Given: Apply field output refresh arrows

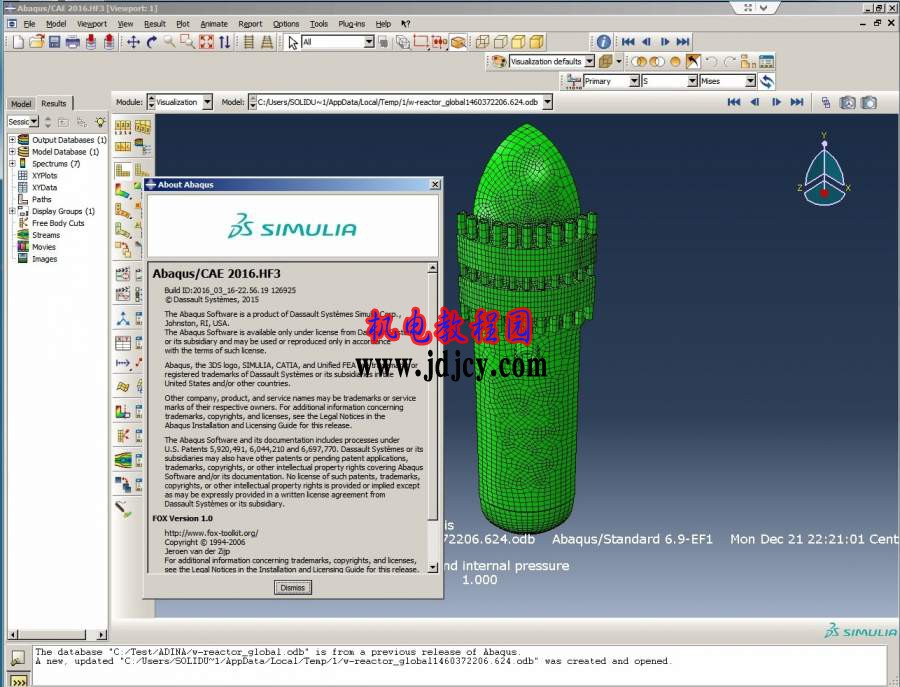Looking at the screenshot, I should pyautogui.click(x=767, y=81).
